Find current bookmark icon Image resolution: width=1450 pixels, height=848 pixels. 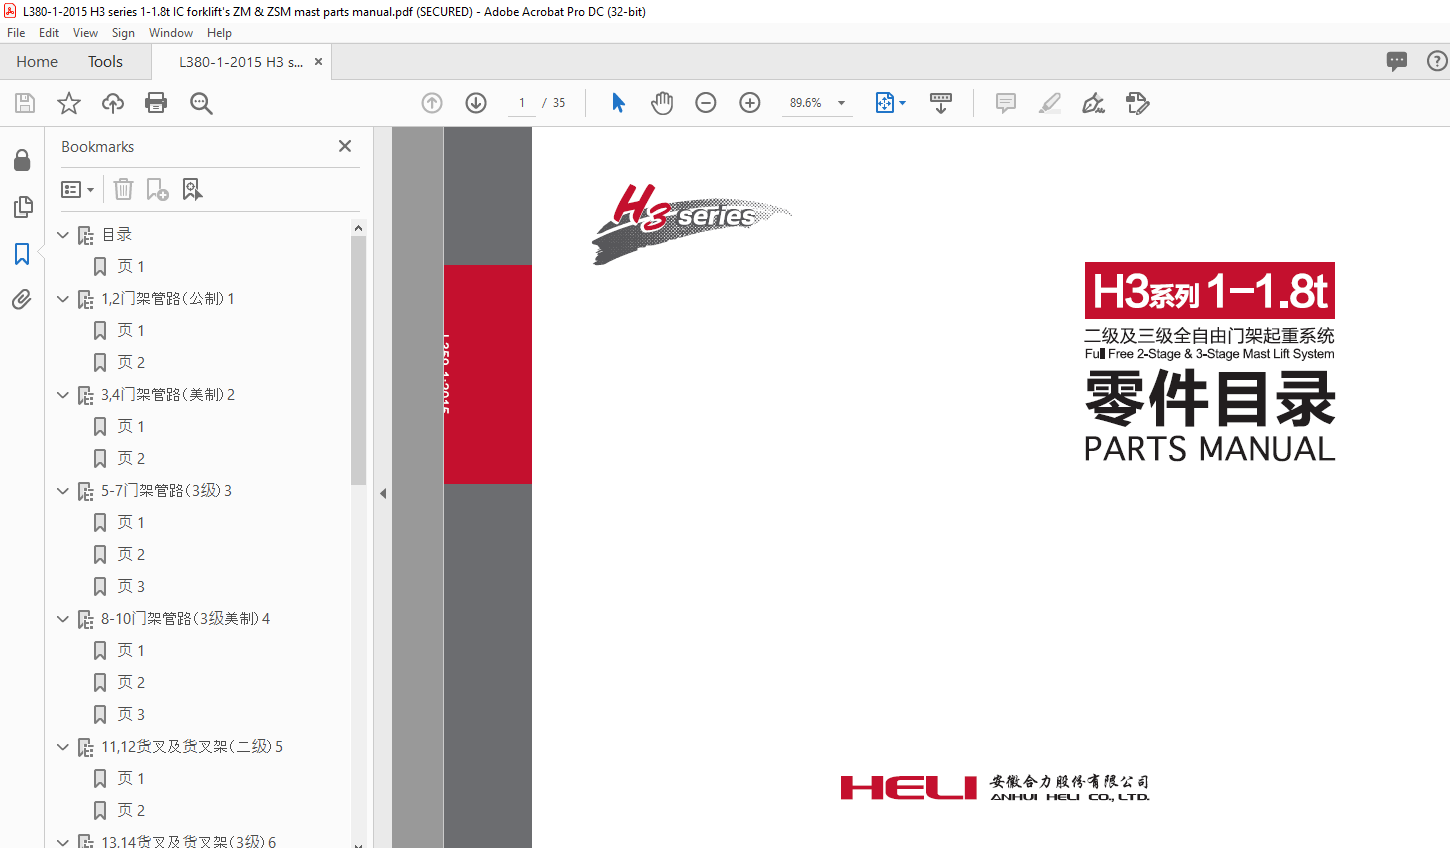pos(192,189)
